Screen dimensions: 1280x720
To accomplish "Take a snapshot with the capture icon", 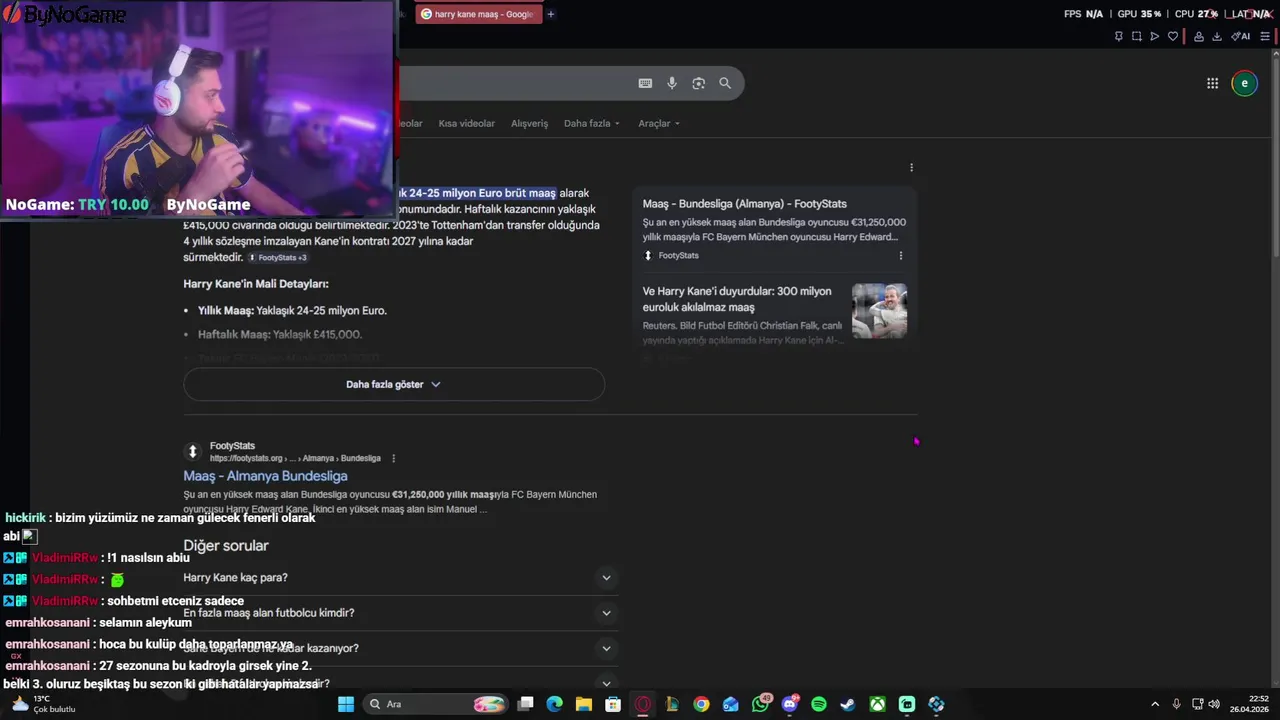I will coord(1136,37).
